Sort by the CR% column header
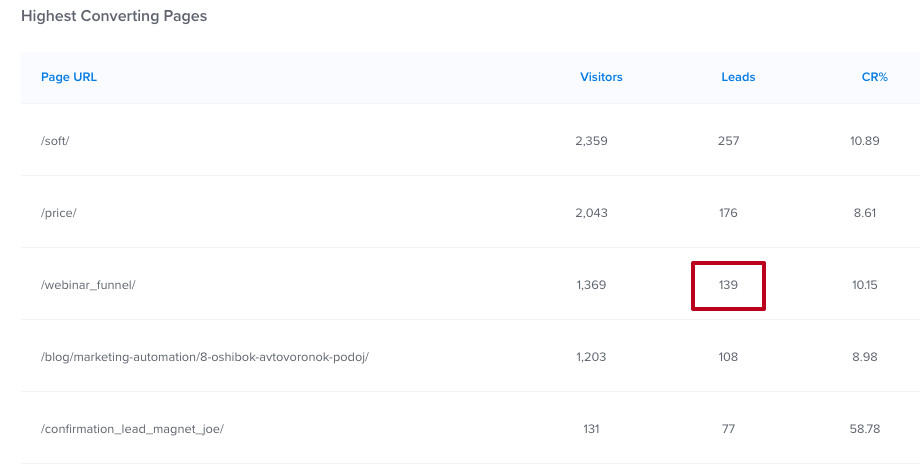 click(x=875, y=77)
